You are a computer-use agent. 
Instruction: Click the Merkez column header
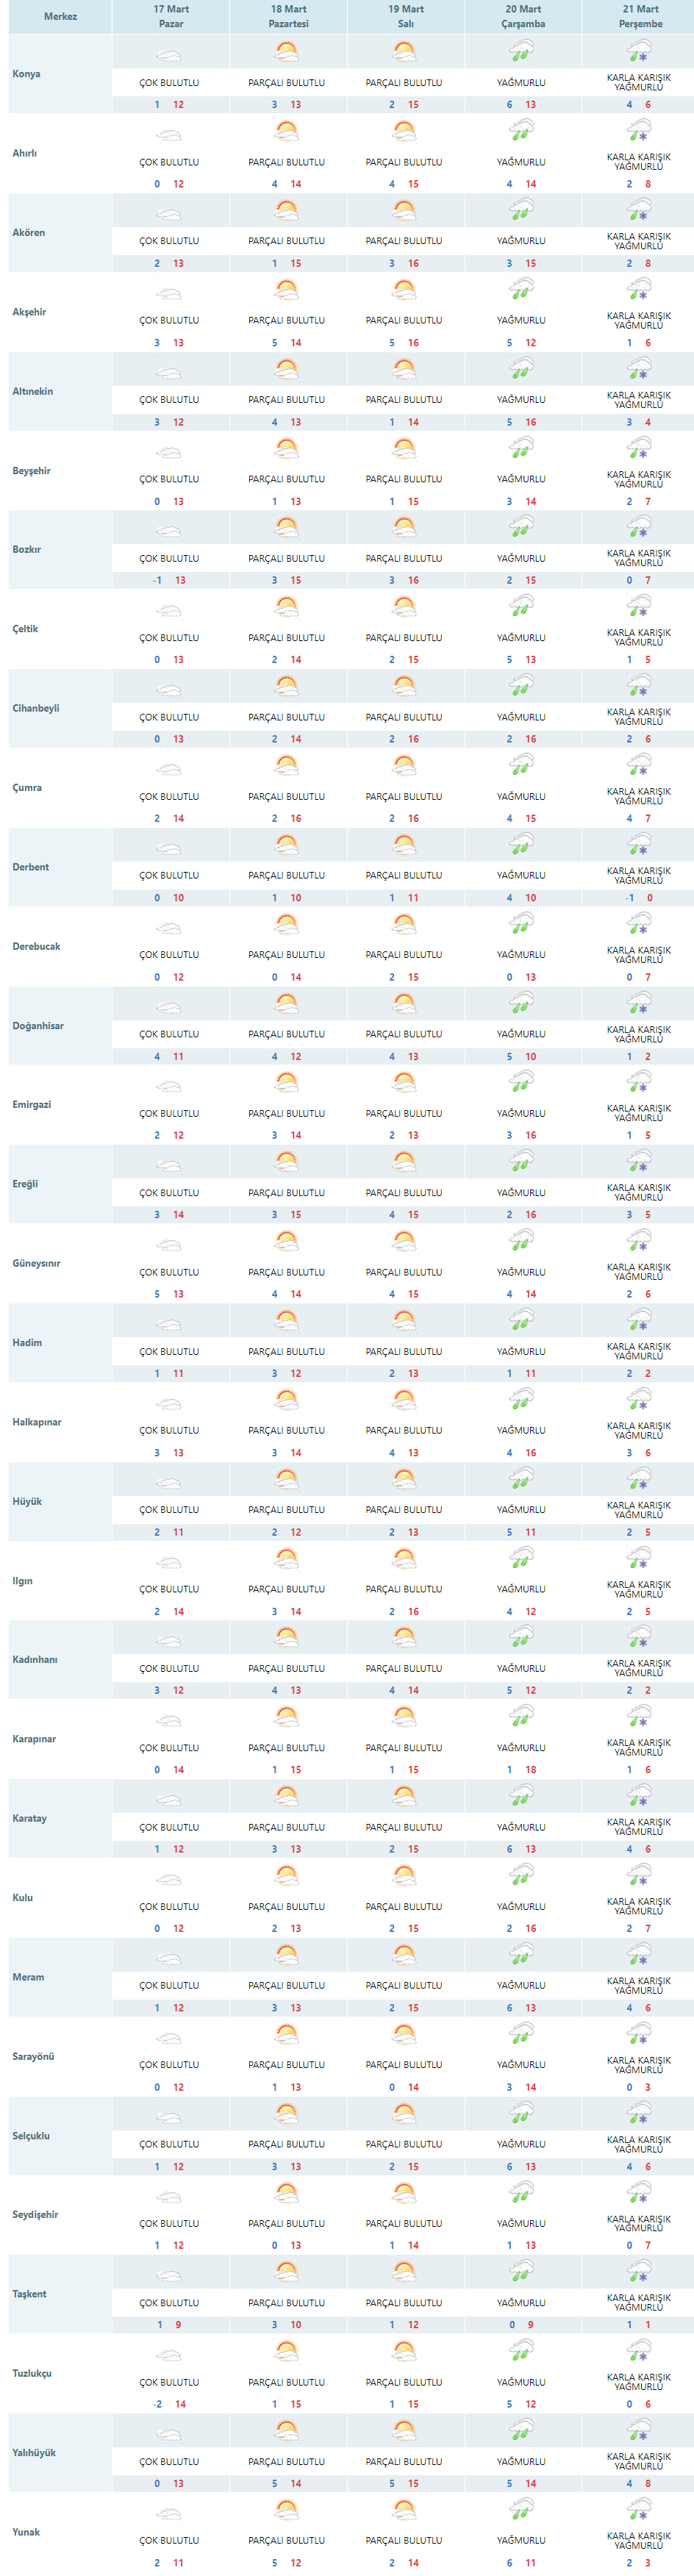(60, 16)
